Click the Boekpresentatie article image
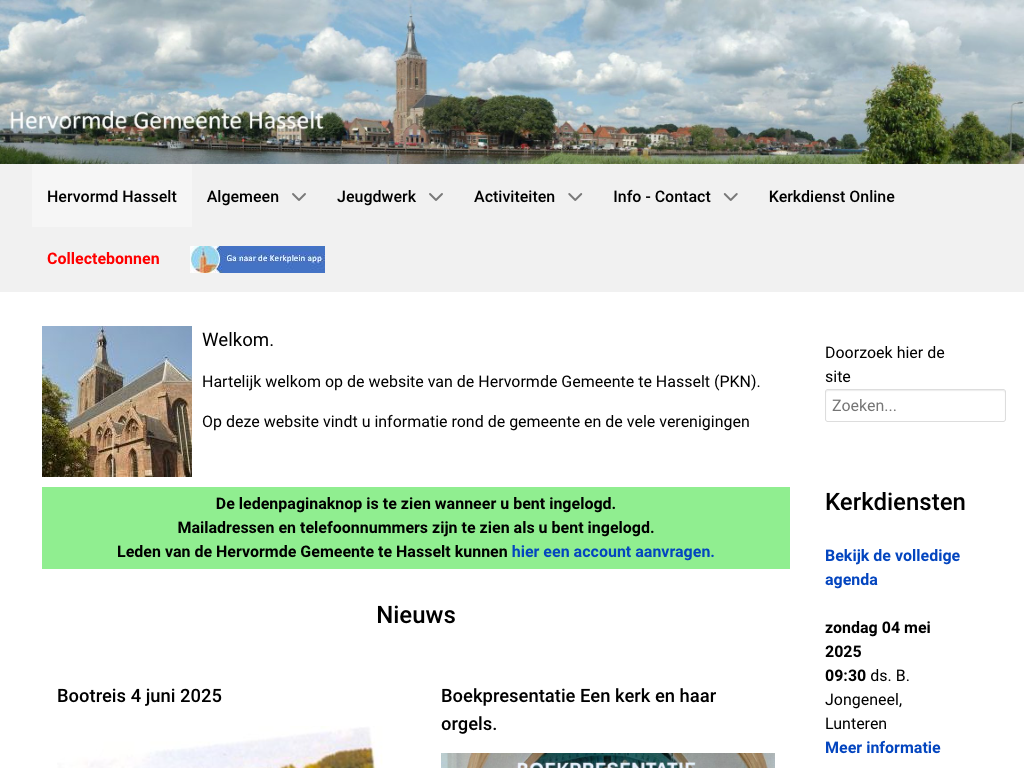1024x768 pixels. click(x=607, y=761)
